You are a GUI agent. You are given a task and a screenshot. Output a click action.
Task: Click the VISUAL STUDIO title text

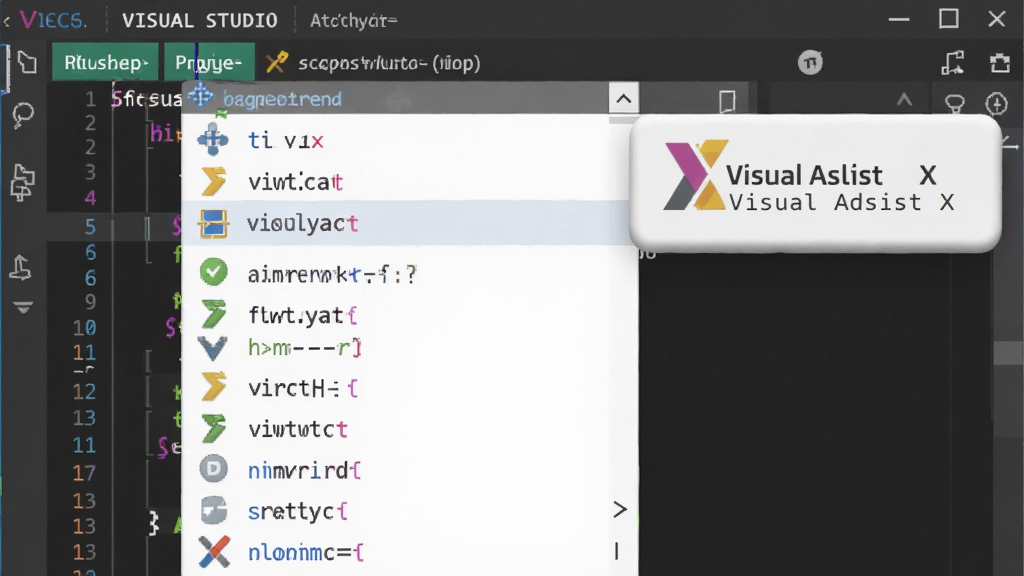(200, 21)
